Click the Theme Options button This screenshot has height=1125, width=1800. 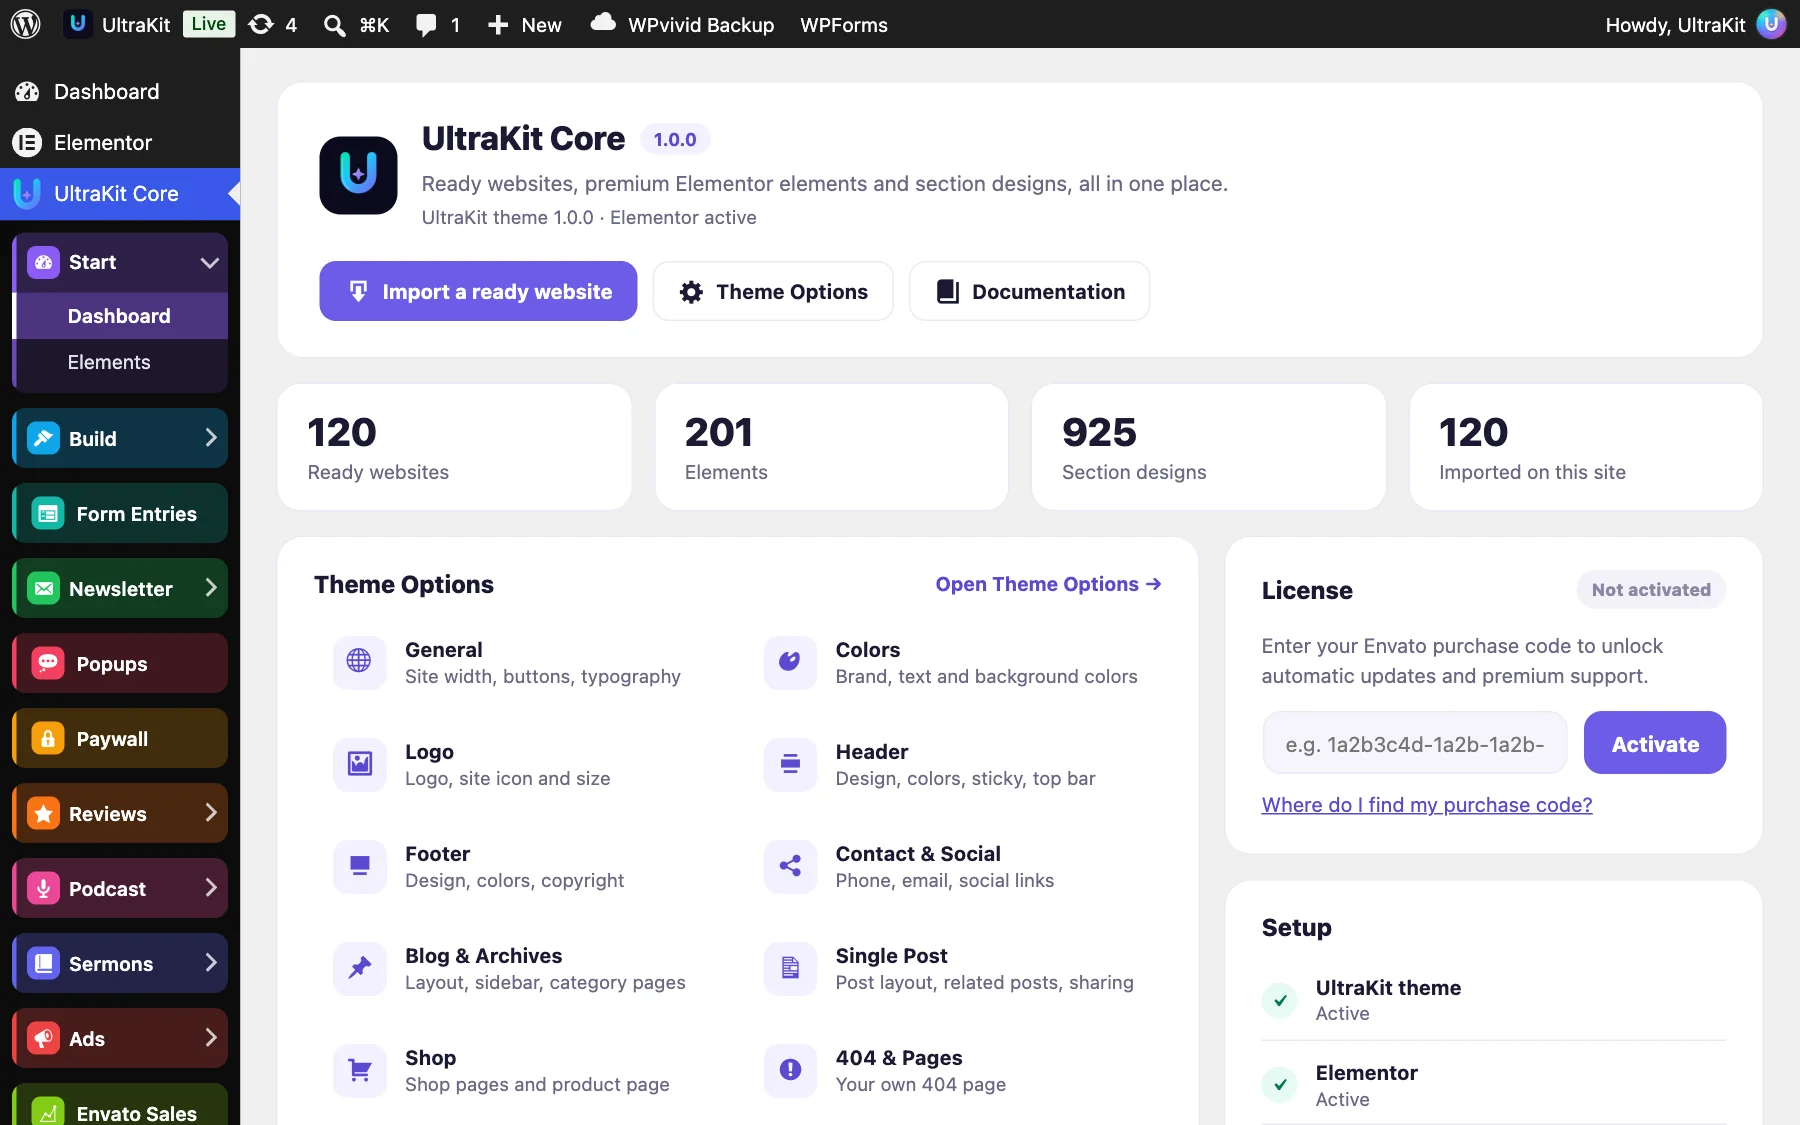point(773,291)
